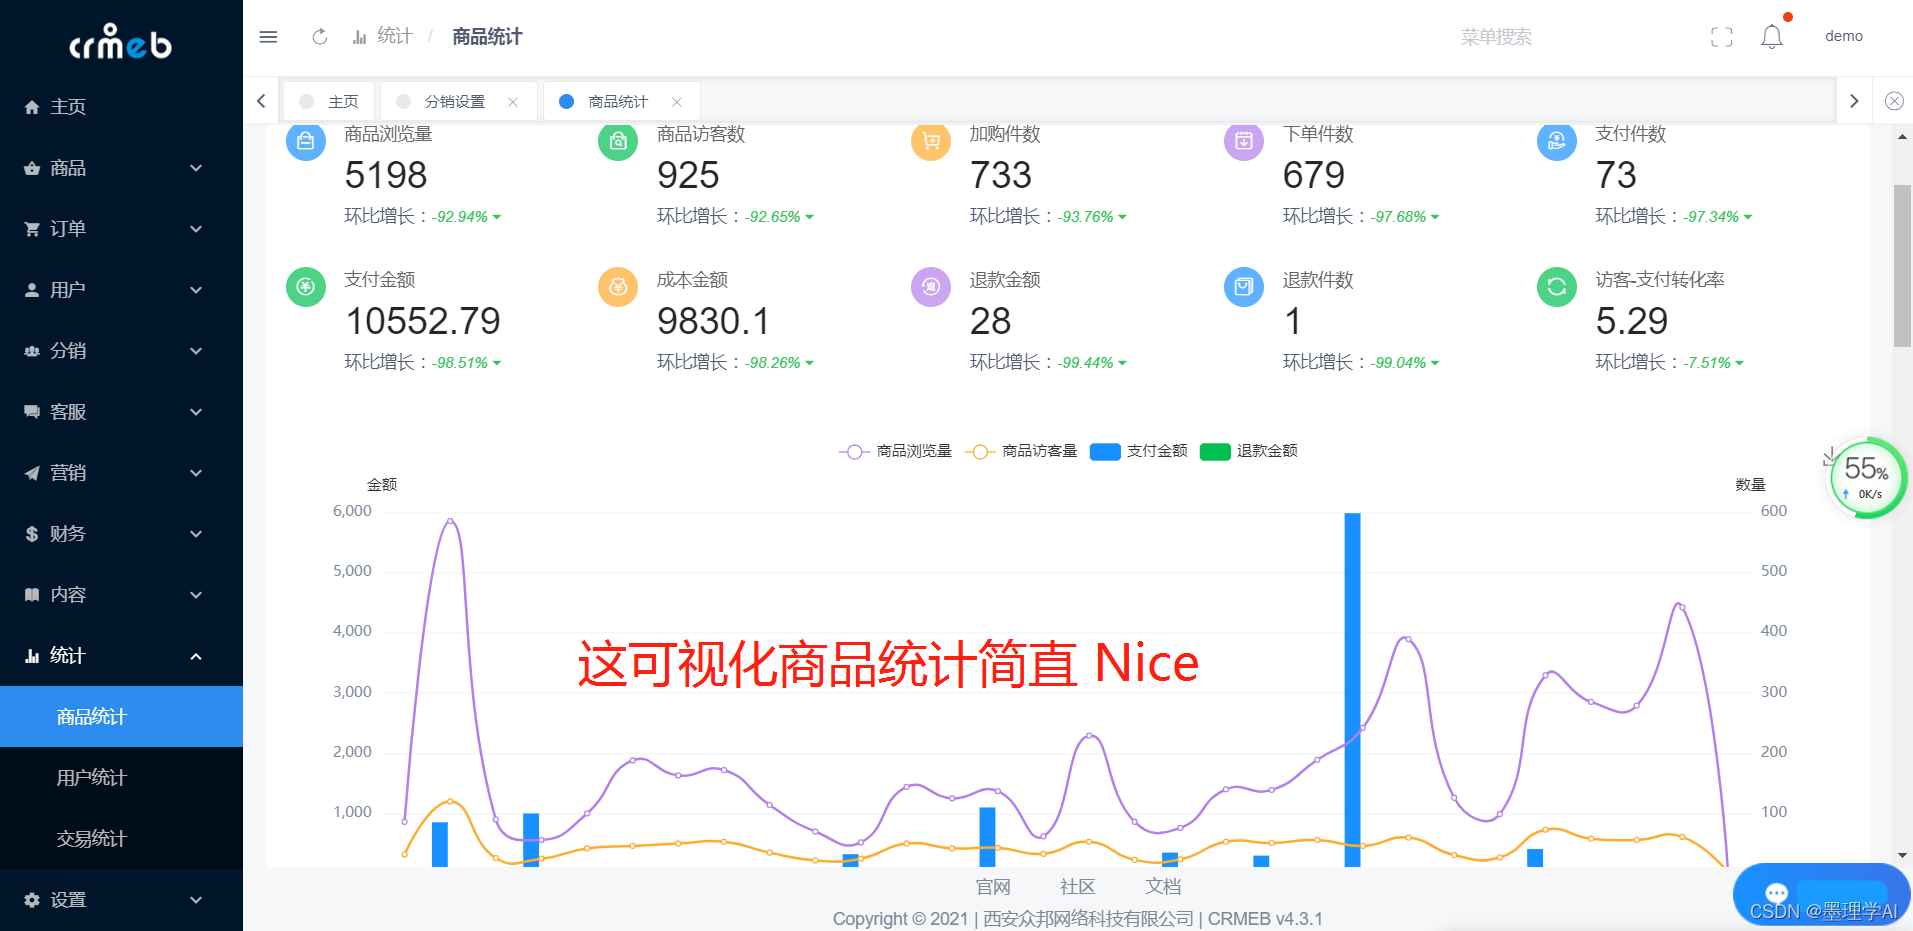Click the 成本金额 orange icon

coord(618,287)
